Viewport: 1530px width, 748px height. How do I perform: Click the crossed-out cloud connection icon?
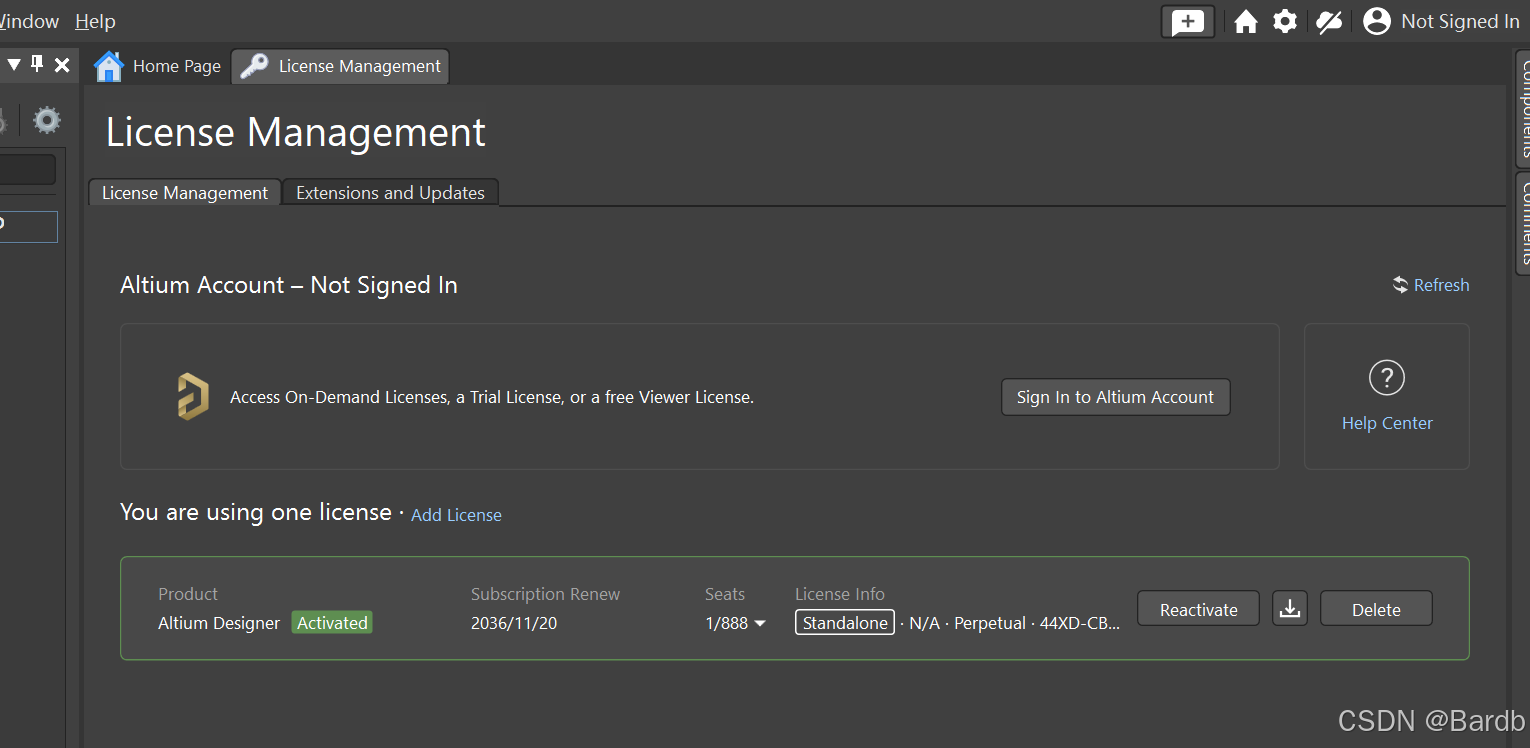tap(1329, 22)
